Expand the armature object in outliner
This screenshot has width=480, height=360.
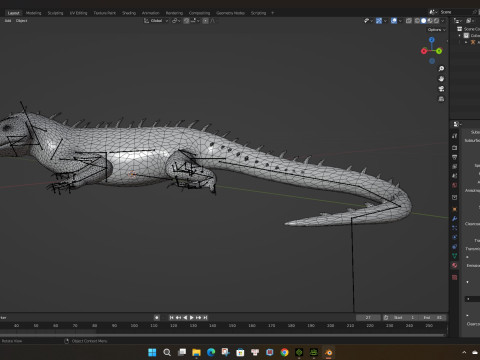pyautogui.click(x=466, y=42)
